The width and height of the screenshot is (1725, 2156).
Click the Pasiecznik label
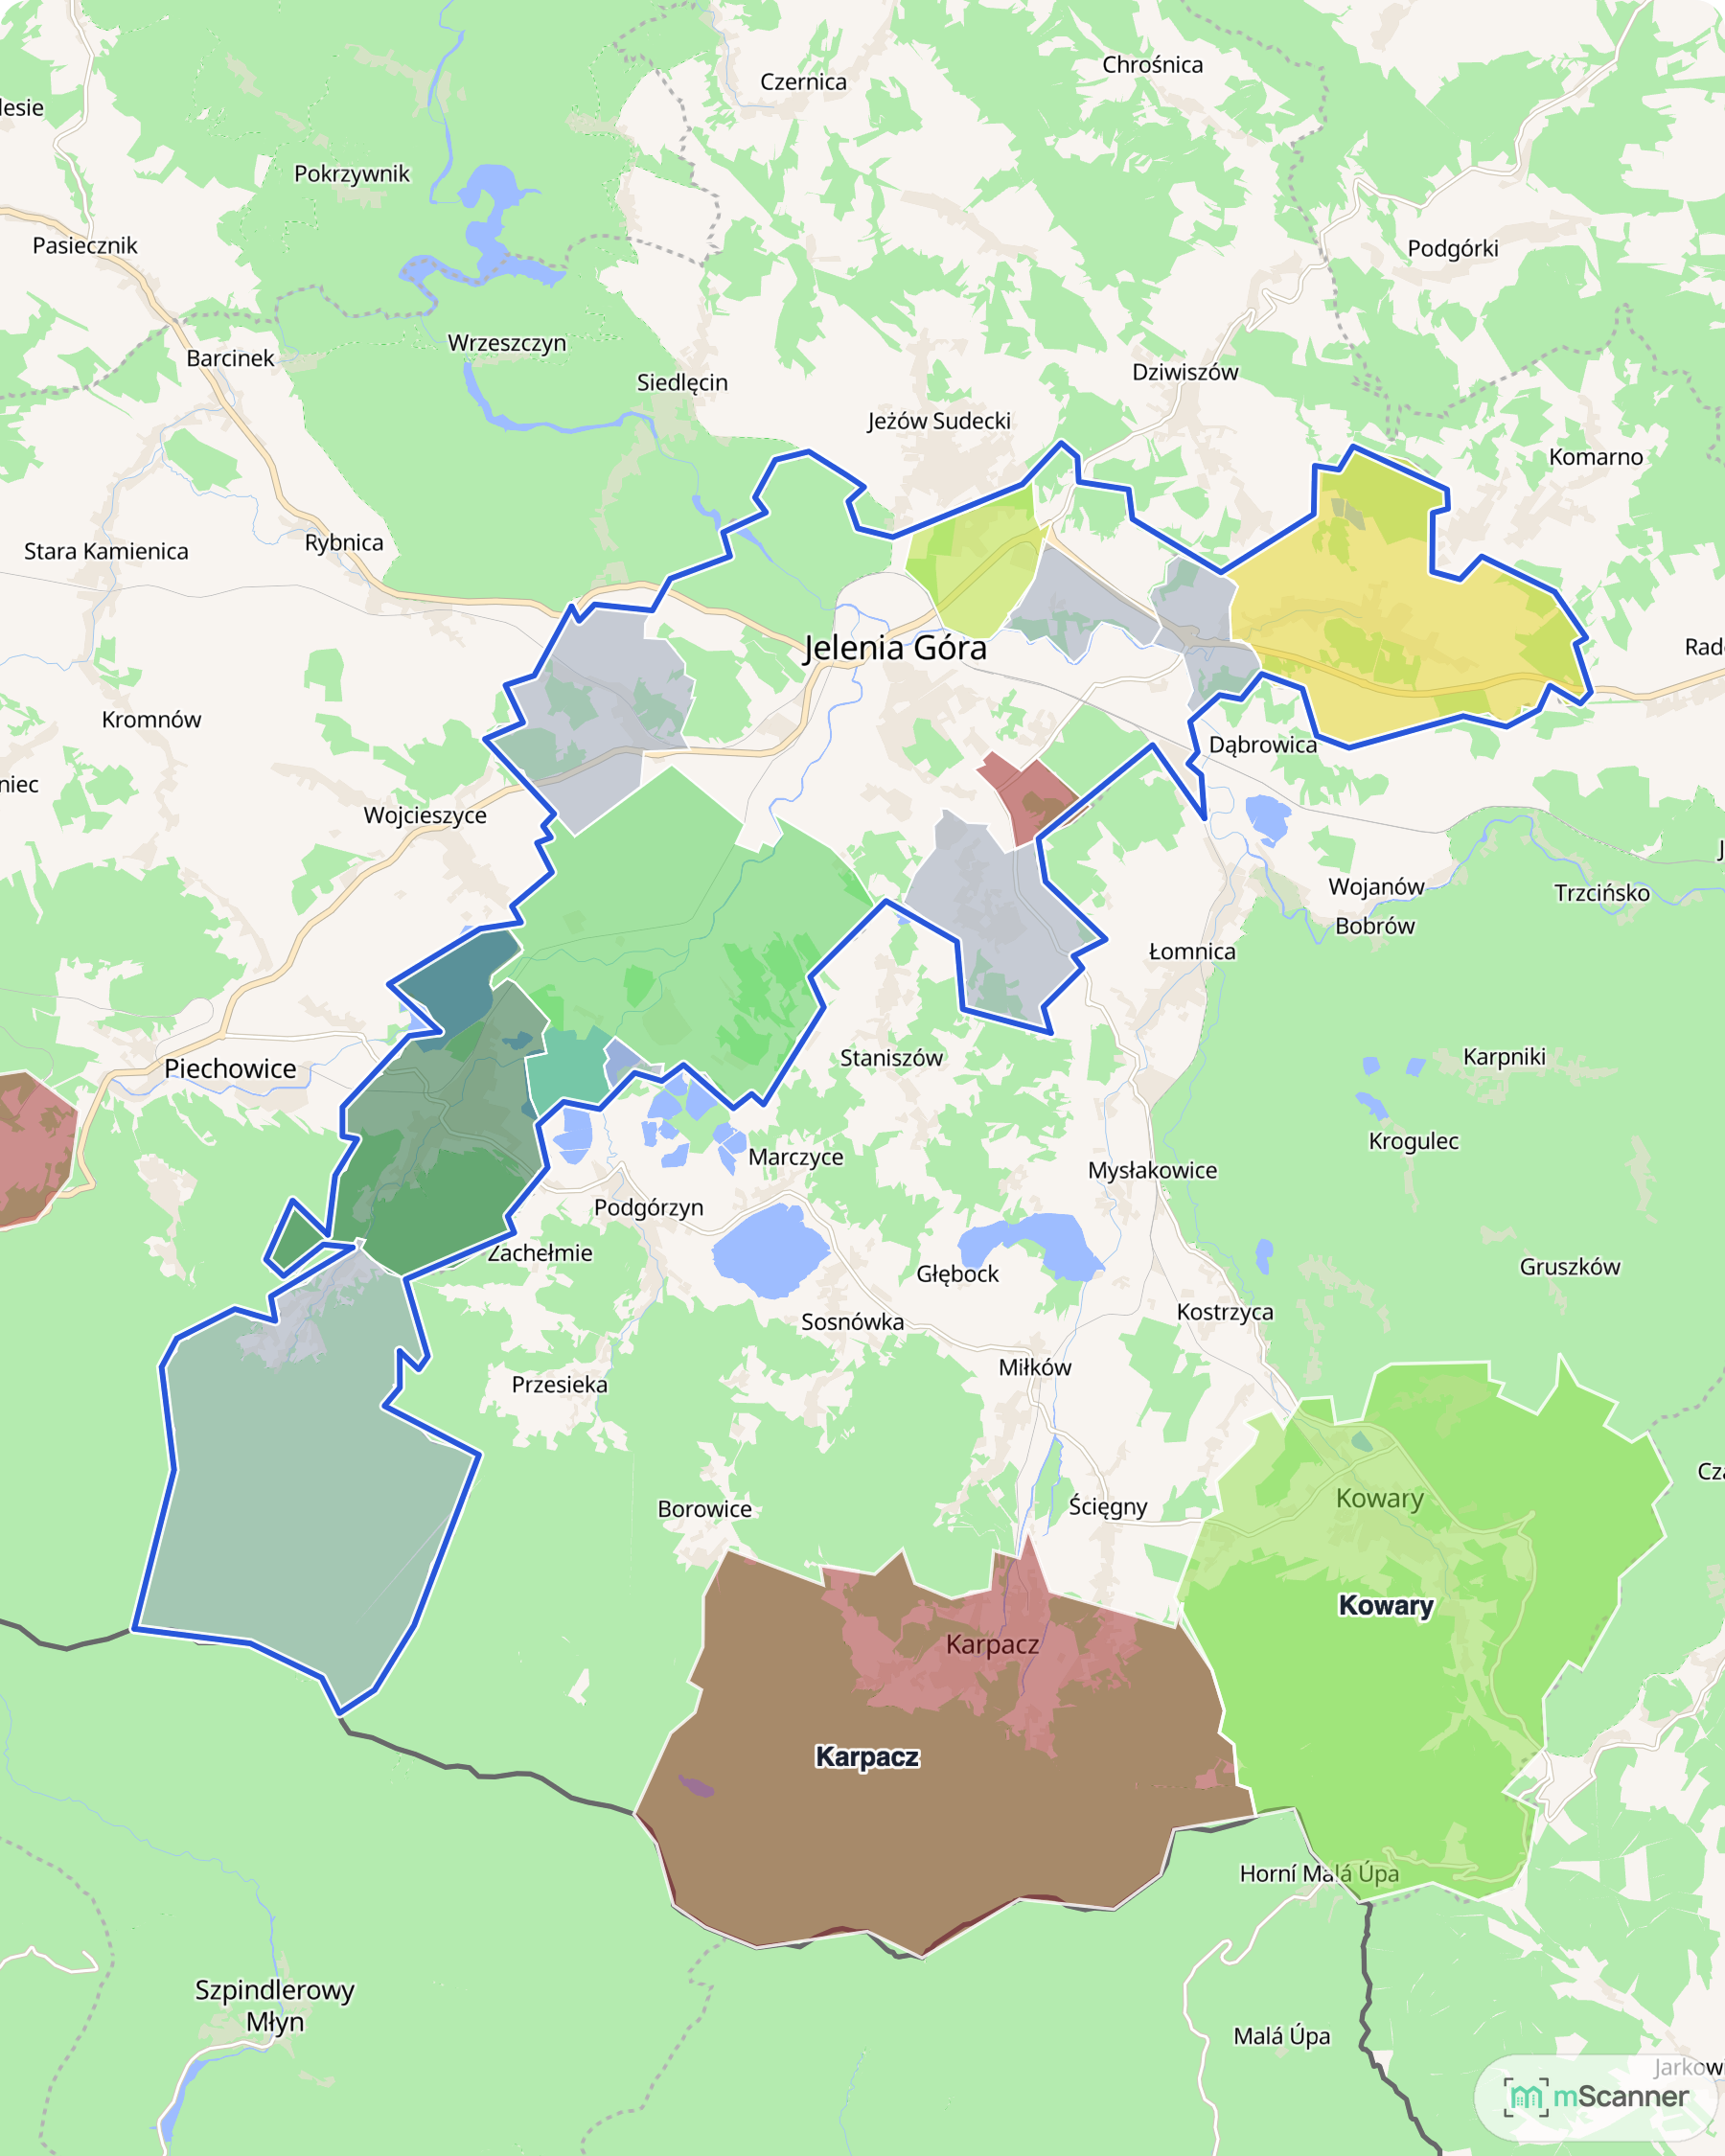pyautogui.click(x=85, y=246)
